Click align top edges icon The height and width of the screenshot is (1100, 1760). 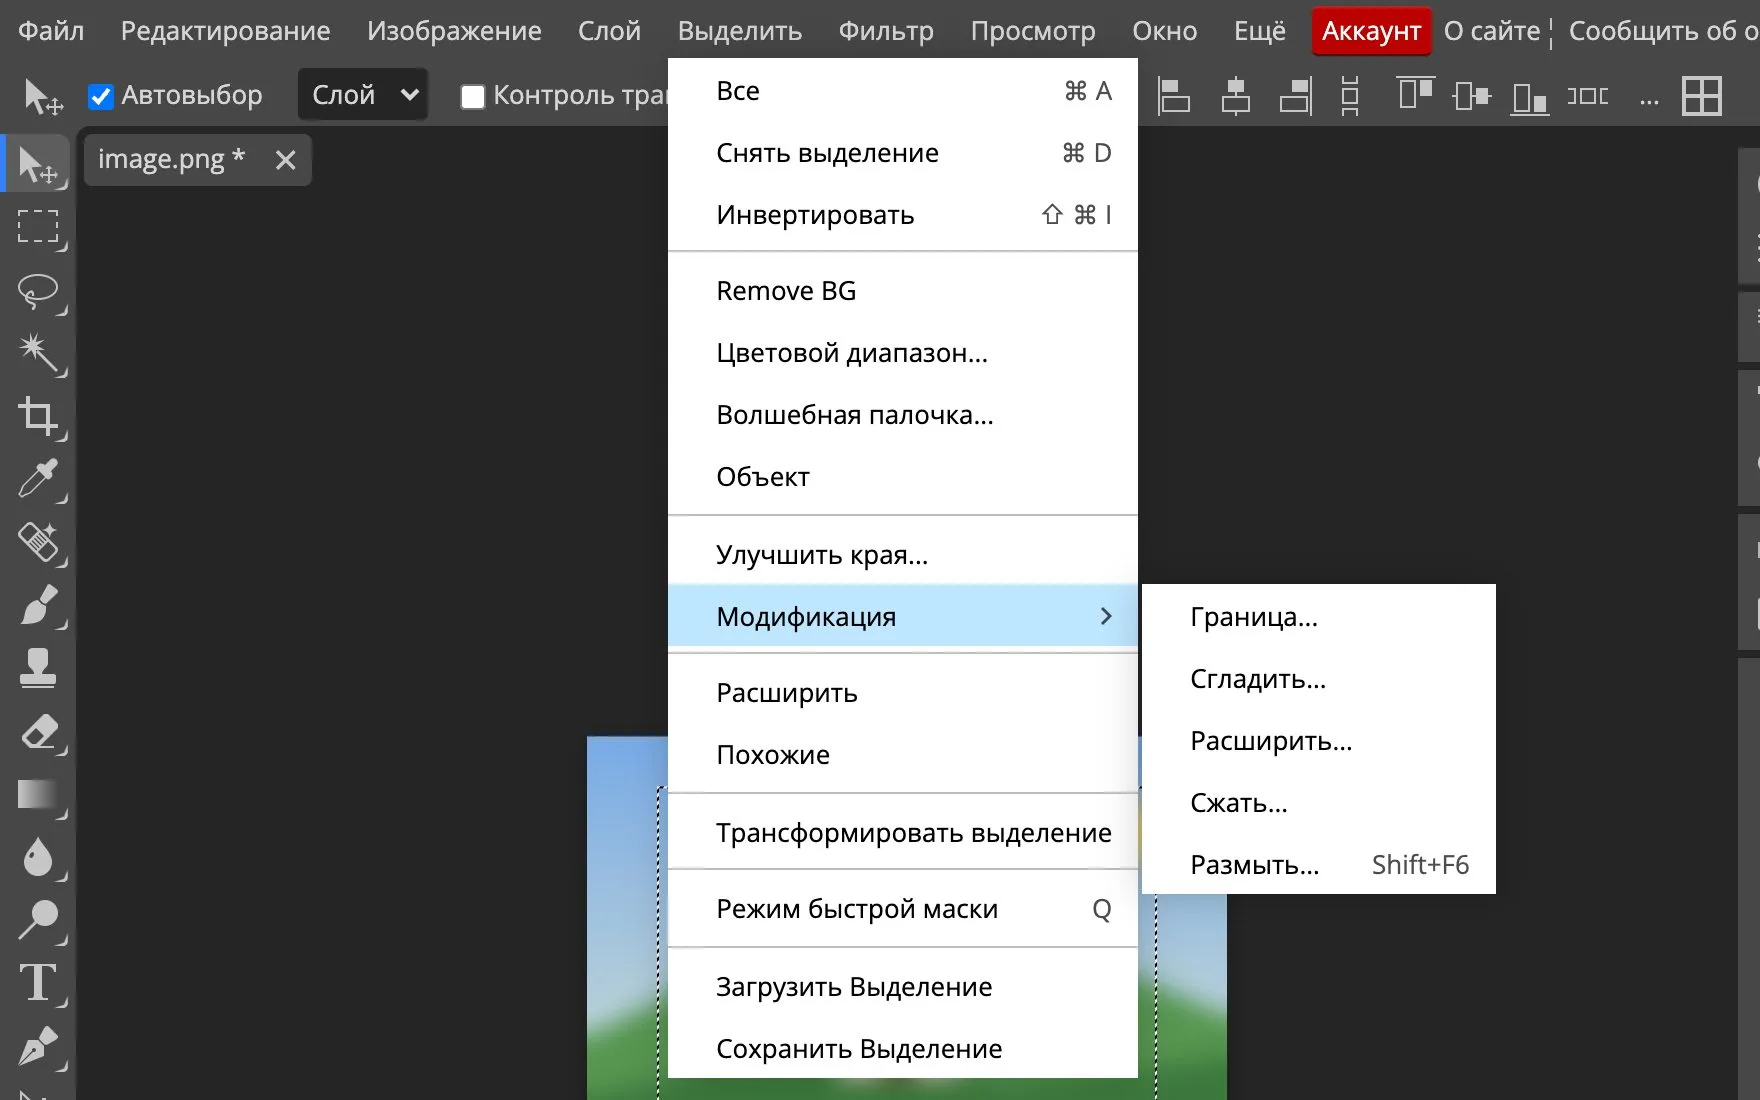tap(1415, 94)
